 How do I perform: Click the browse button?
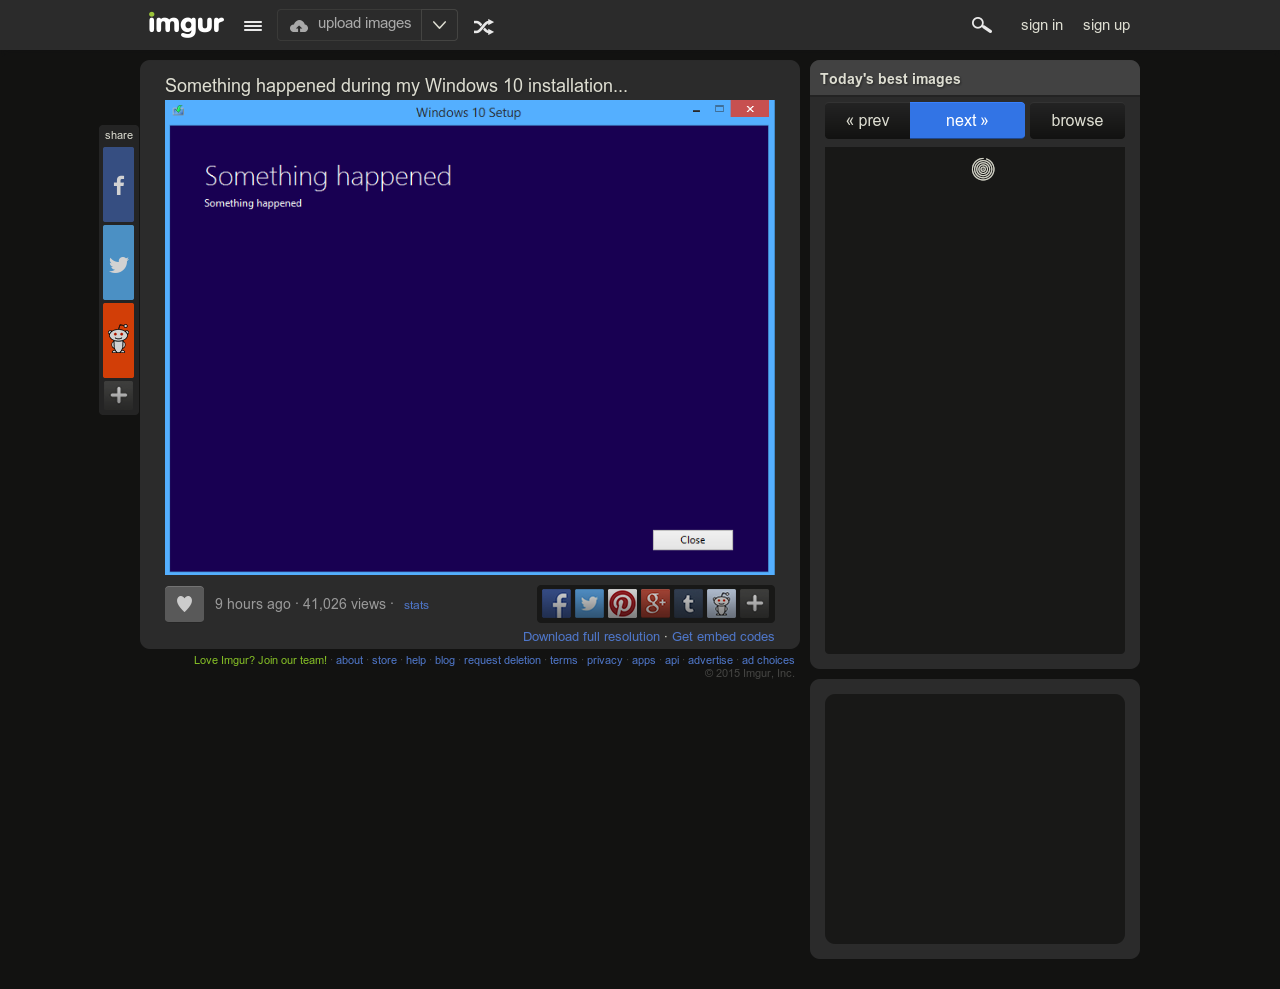click(x=1077, y=121)
